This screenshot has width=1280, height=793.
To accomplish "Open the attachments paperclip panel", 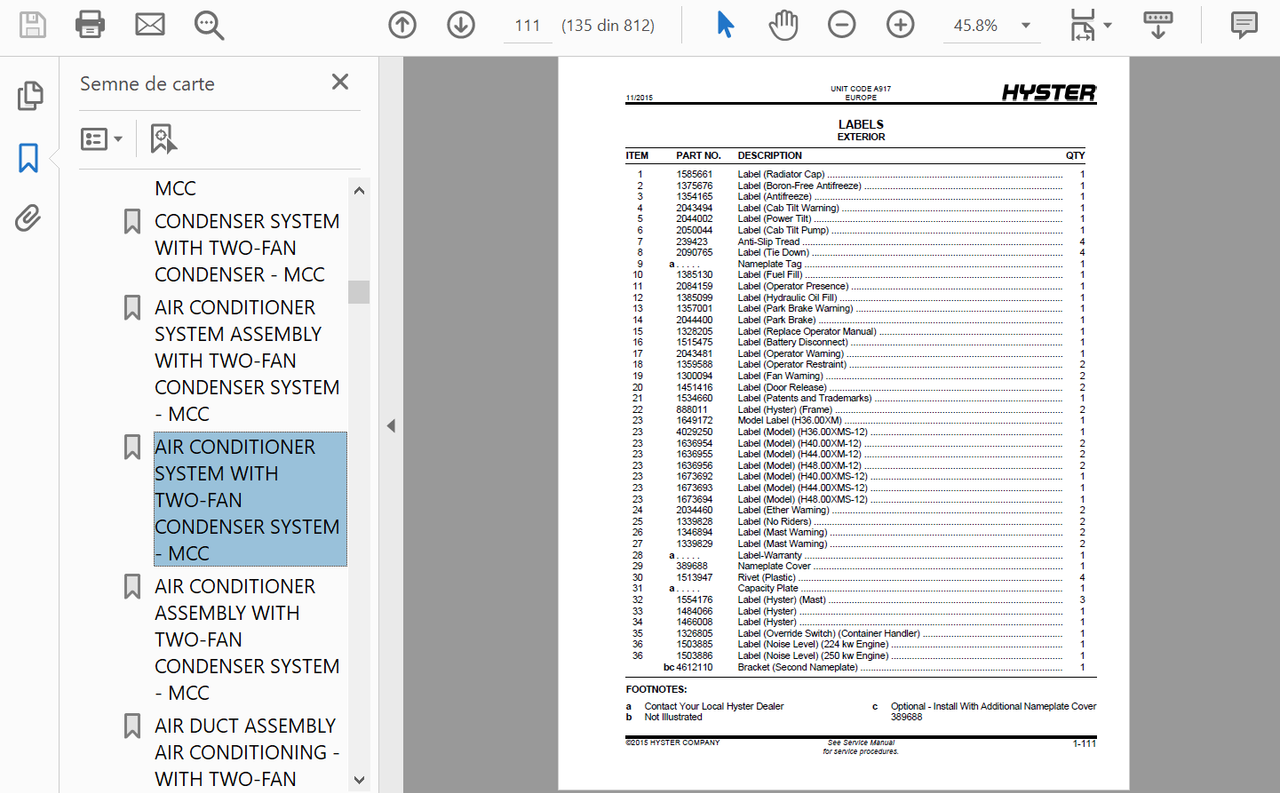I will [28, 218].
